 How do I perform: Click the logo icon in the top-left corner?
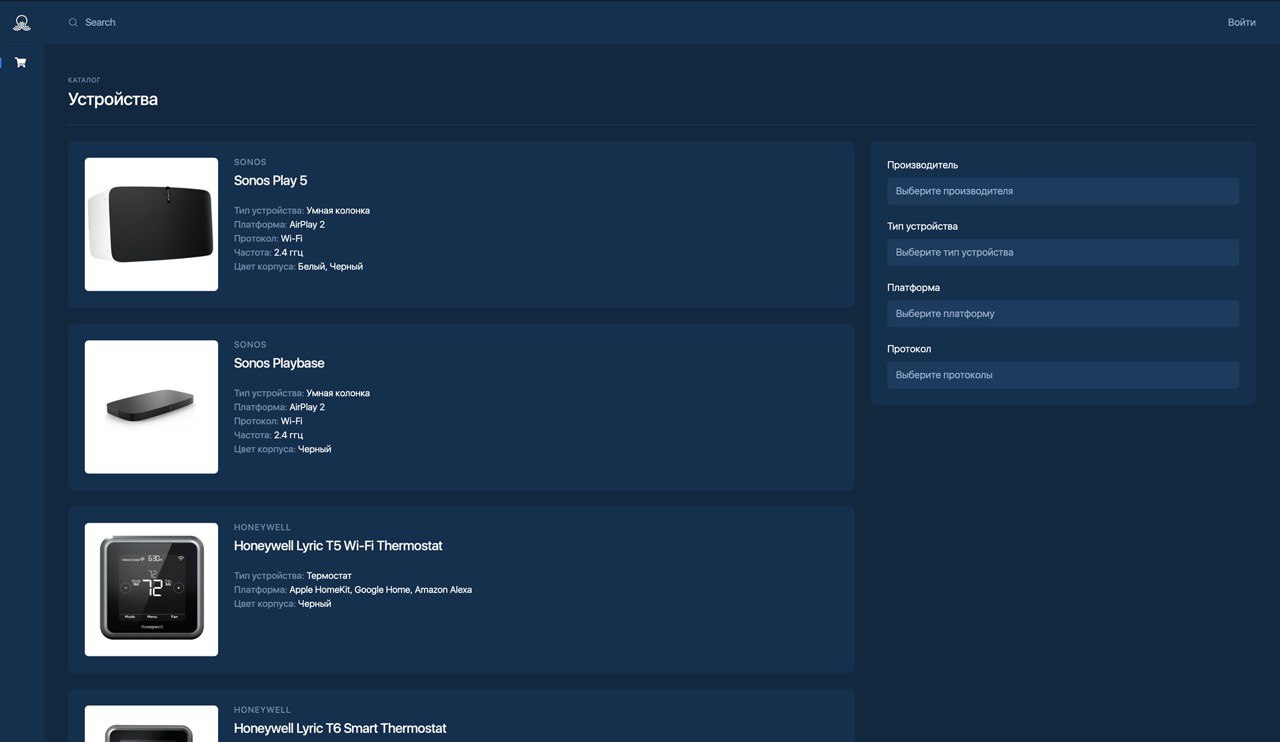point(21,22)
